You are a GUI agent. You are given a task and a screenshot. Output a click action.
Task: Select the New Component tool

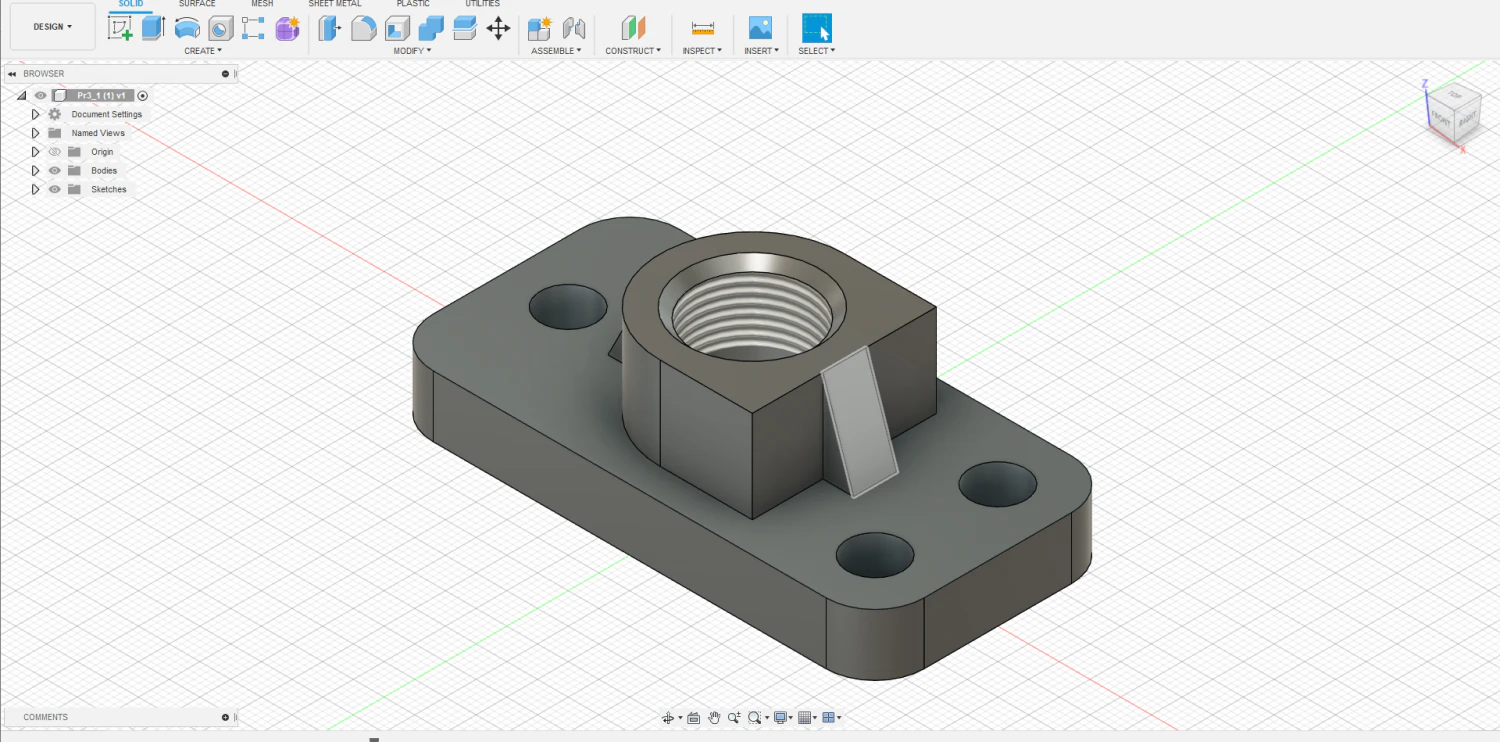[x=540, y=28]
